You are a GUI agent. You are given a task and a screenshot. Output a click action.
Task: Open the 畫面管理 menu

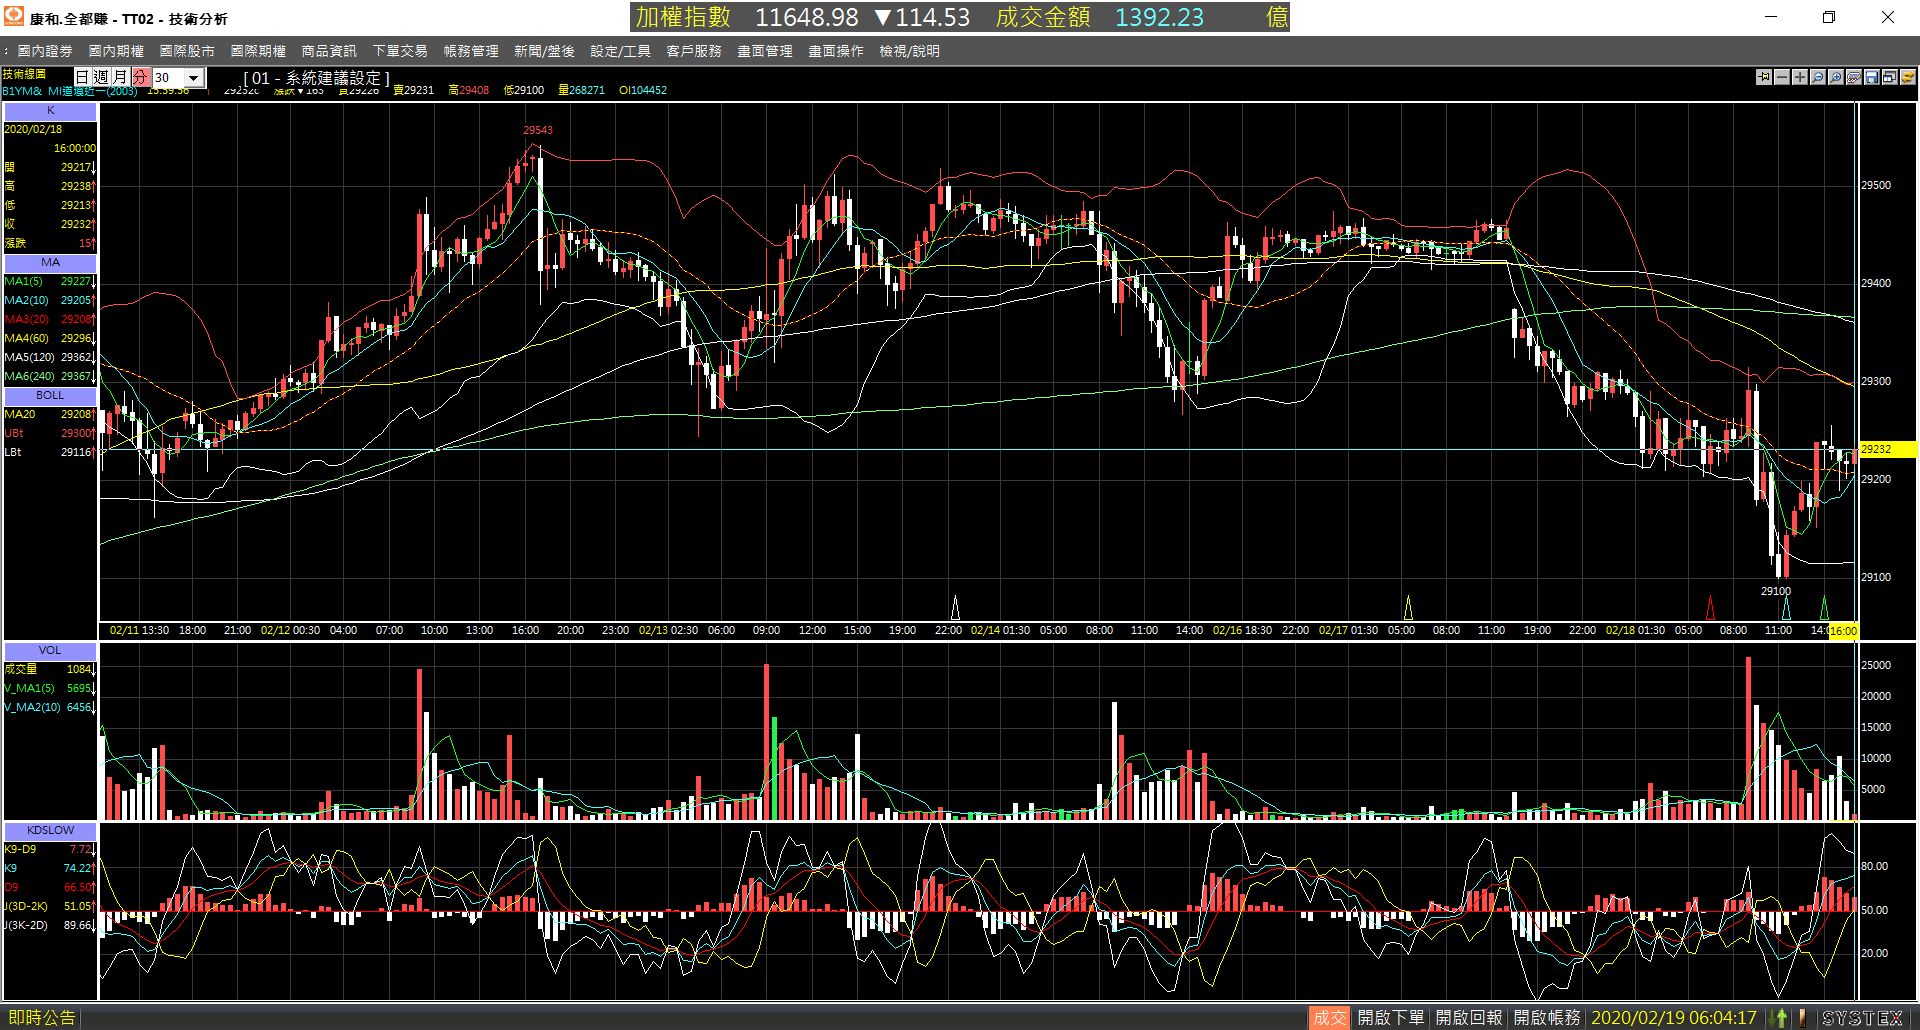(x=765, y=51)
